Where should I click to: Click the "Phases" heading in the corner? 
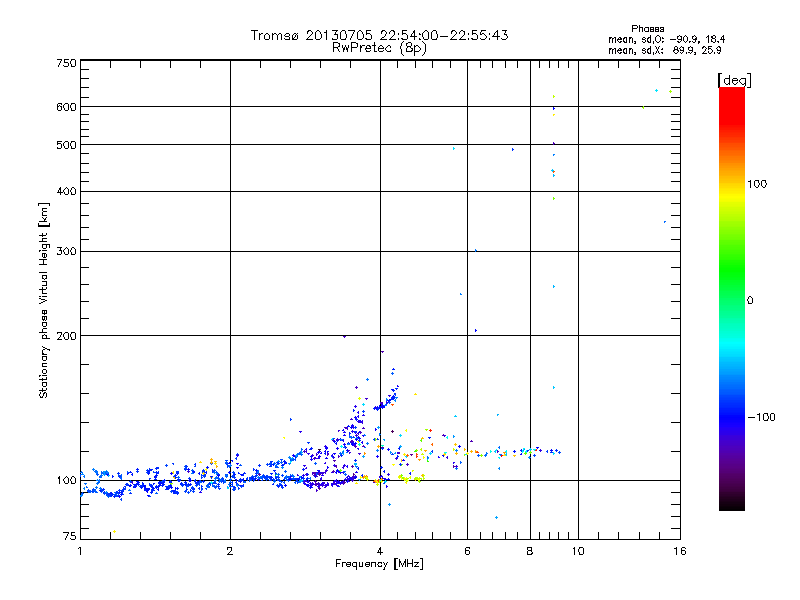pyautogui.click(x=647, y=29)
